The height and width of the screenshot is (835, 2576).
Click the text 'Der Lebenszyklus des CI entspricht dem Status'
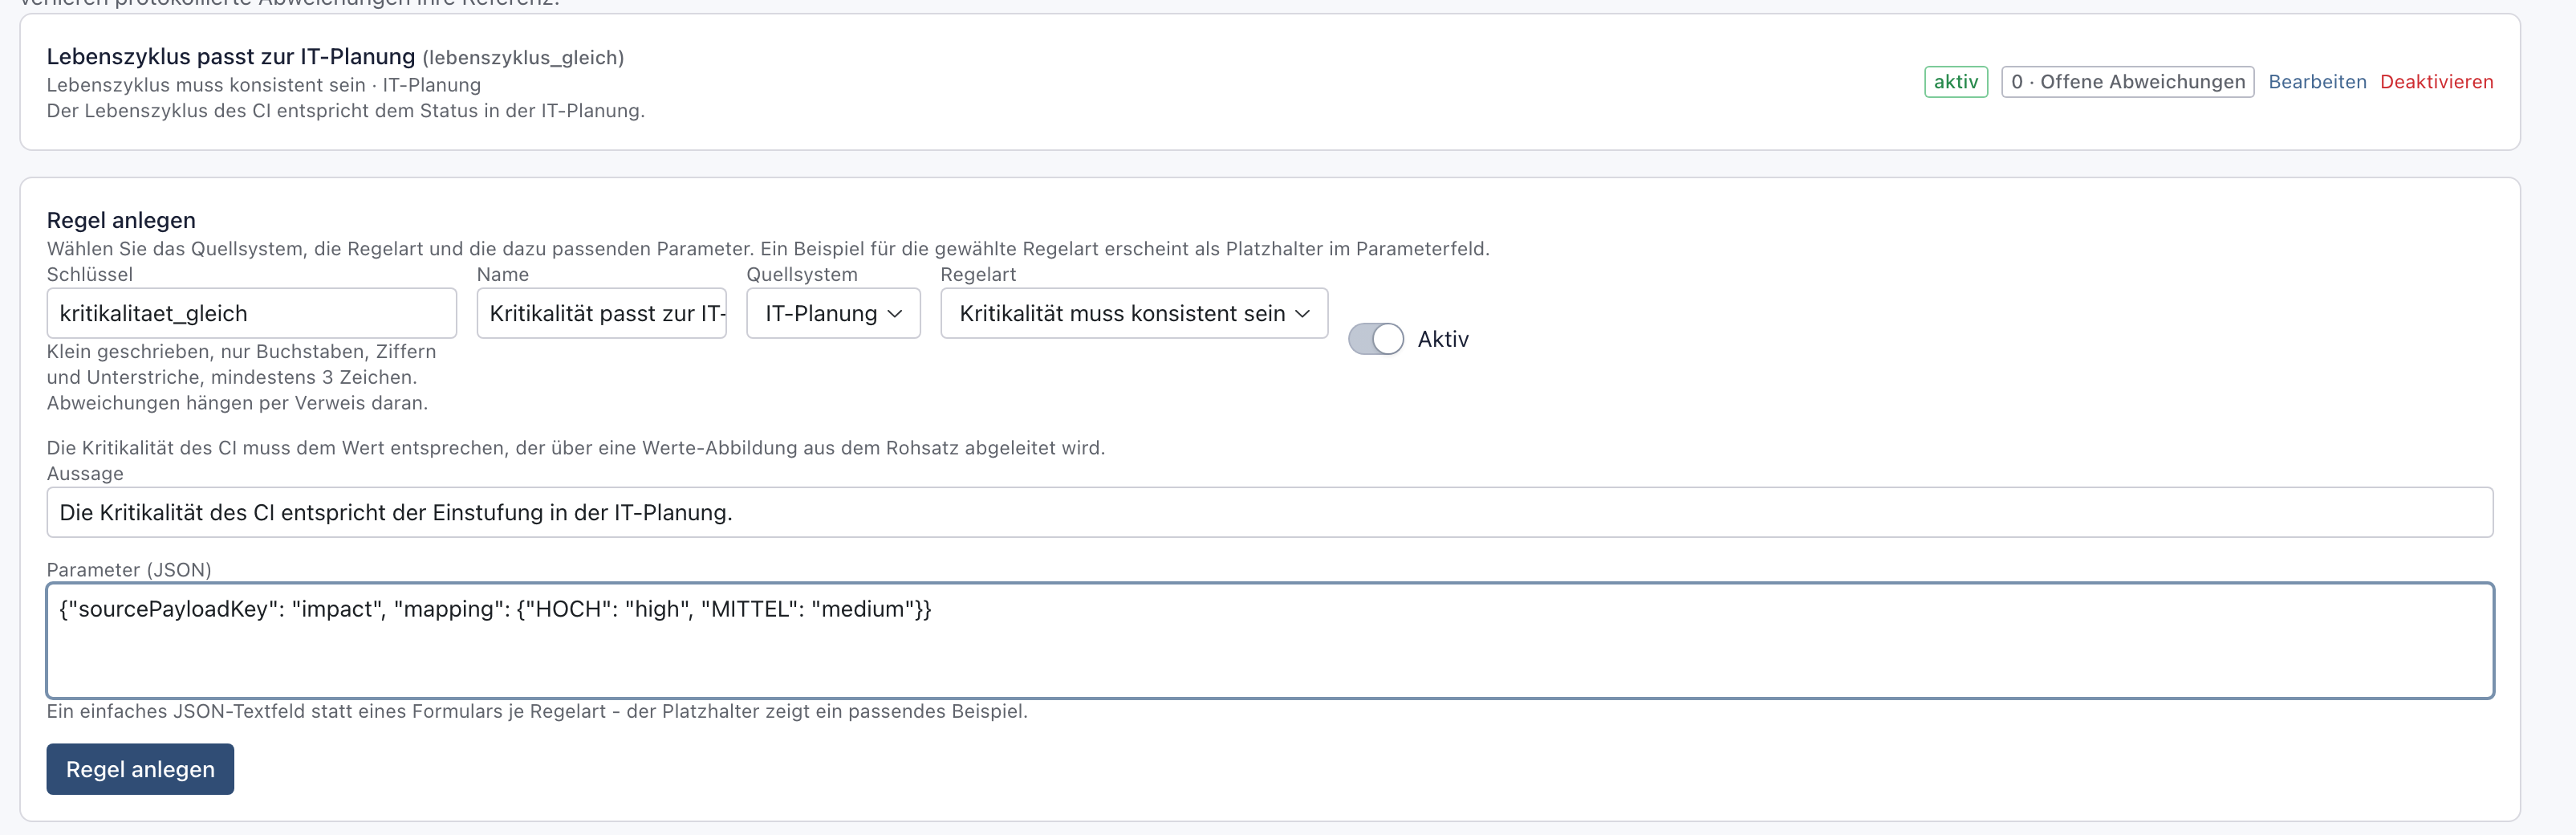[346, 111]
